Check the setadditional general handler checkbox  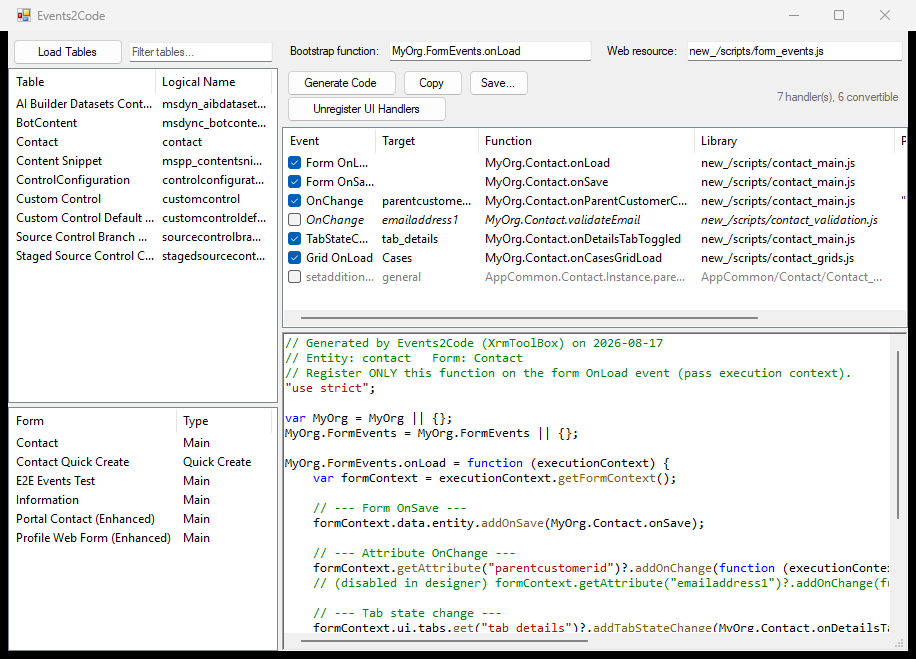[x=294, y=277]
